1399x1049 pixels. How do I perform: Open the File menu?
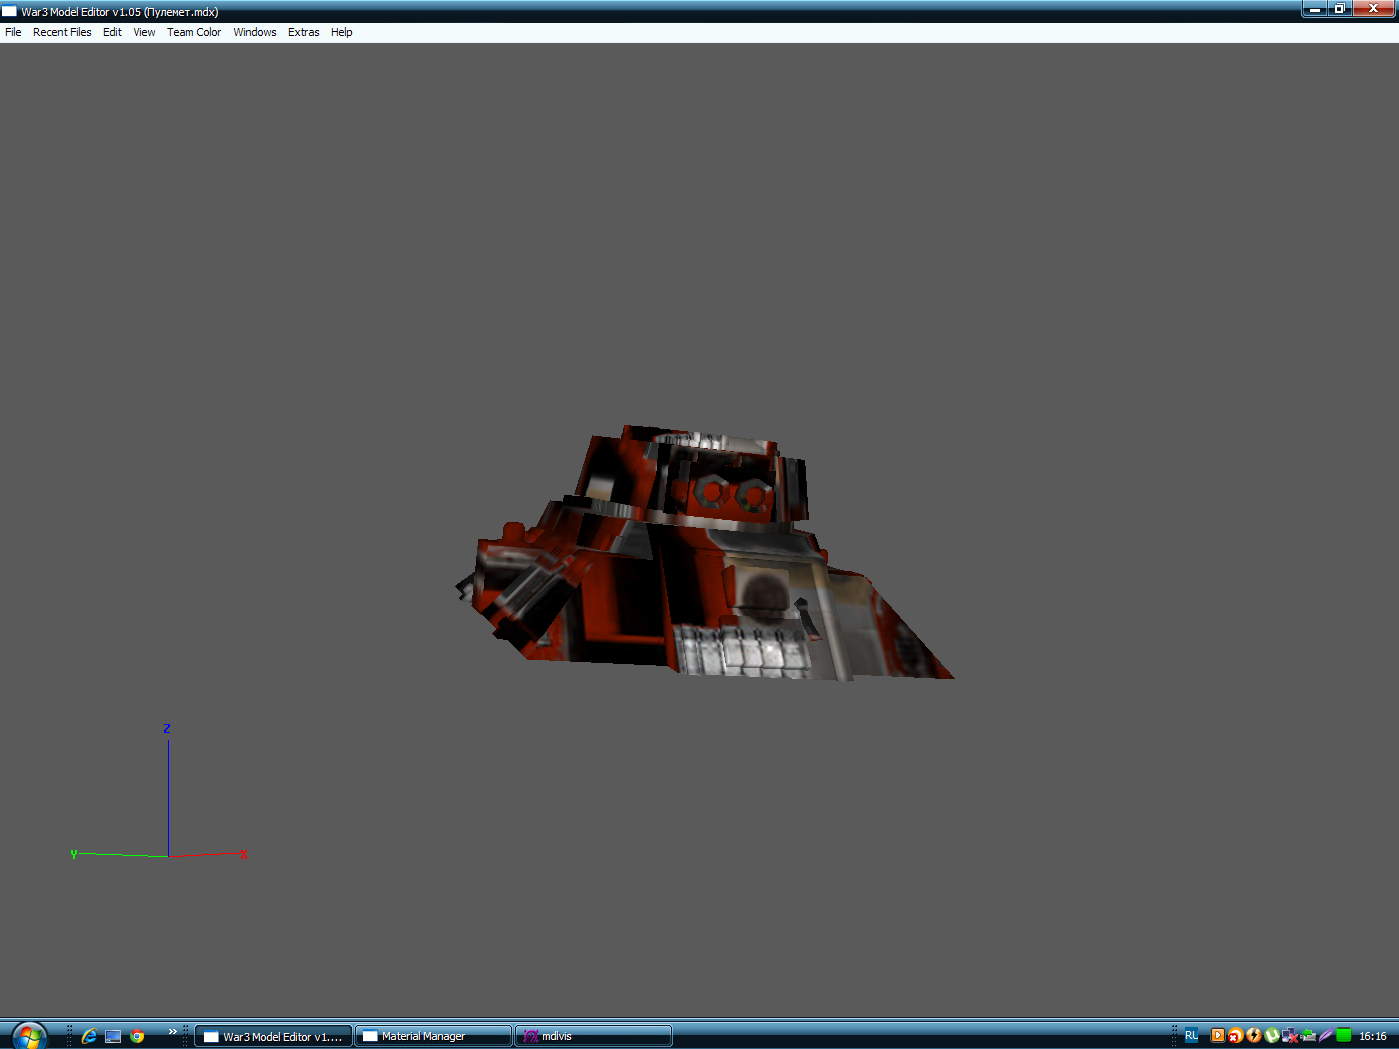coord(13,32)
